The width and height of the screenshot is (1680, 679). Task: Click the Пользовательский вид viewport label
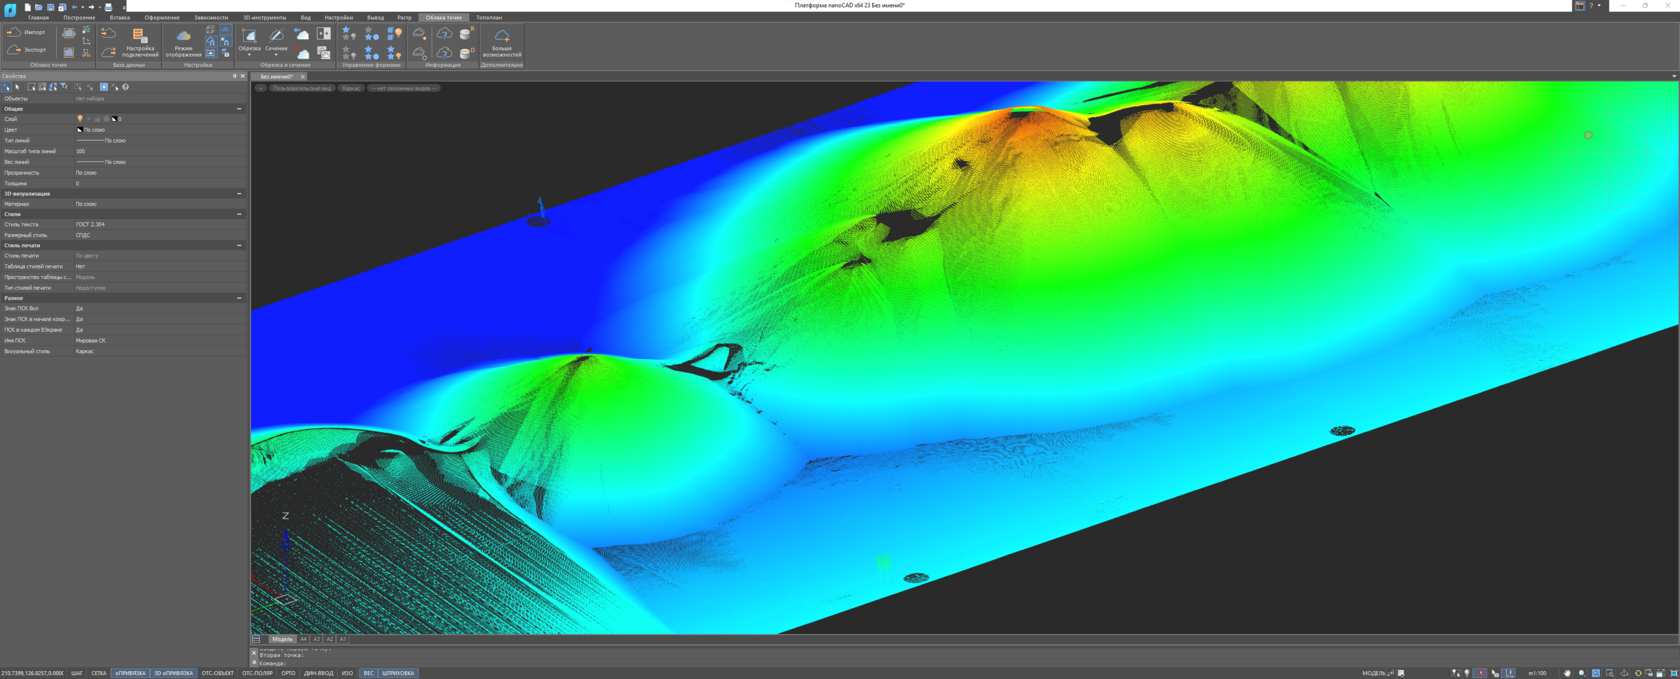click(x=301, y=88)
